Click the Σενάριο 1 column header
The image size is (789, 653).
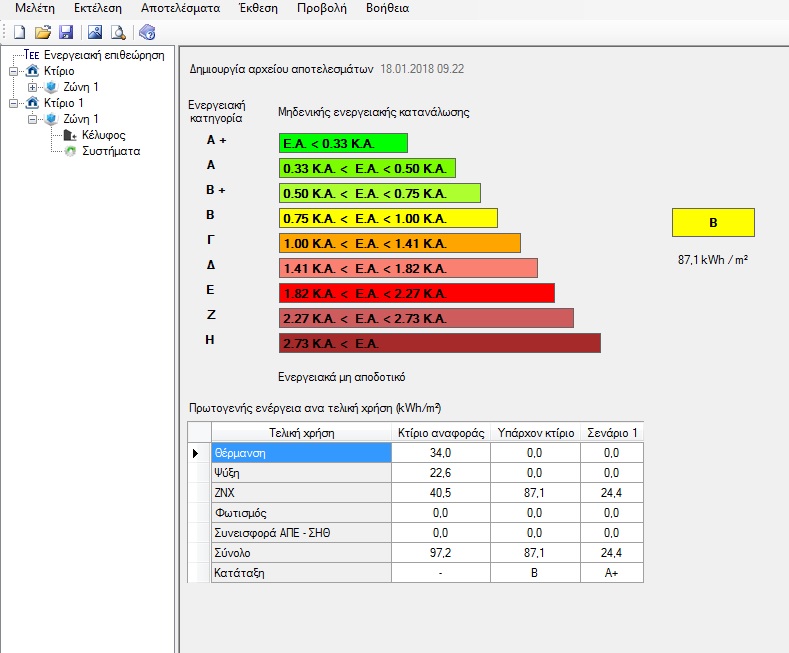click(x=612, y=433)
